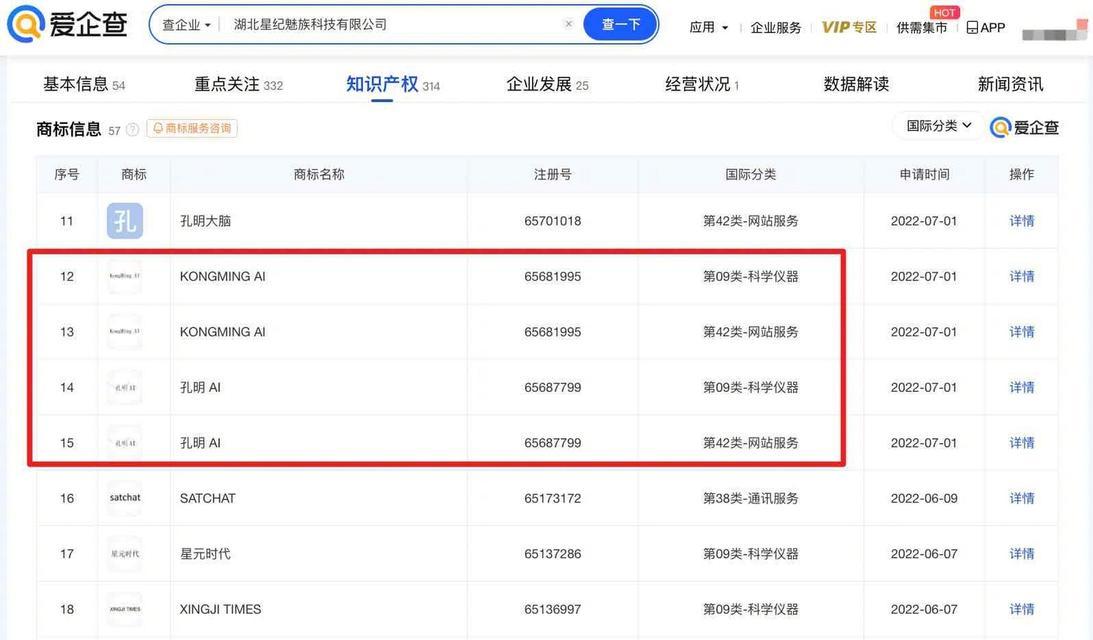
Task: Click registration number 65136997
Action: click(553, 609)
